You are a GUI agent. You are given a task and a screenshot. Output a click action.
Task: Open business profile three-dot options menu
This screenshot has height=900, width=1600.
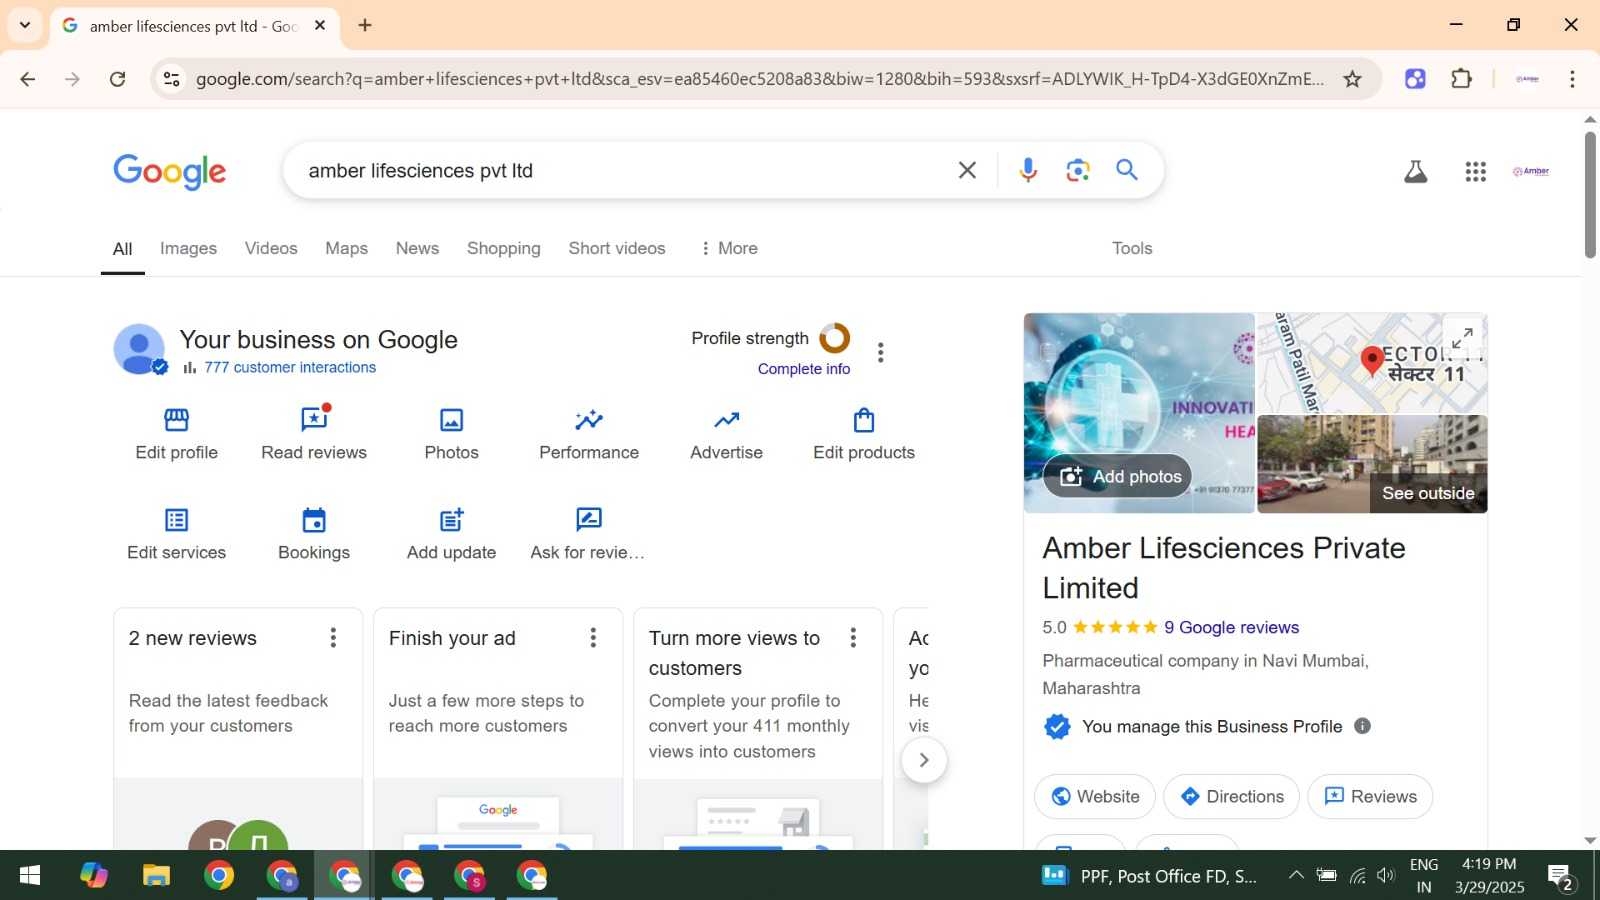[880, 352]
